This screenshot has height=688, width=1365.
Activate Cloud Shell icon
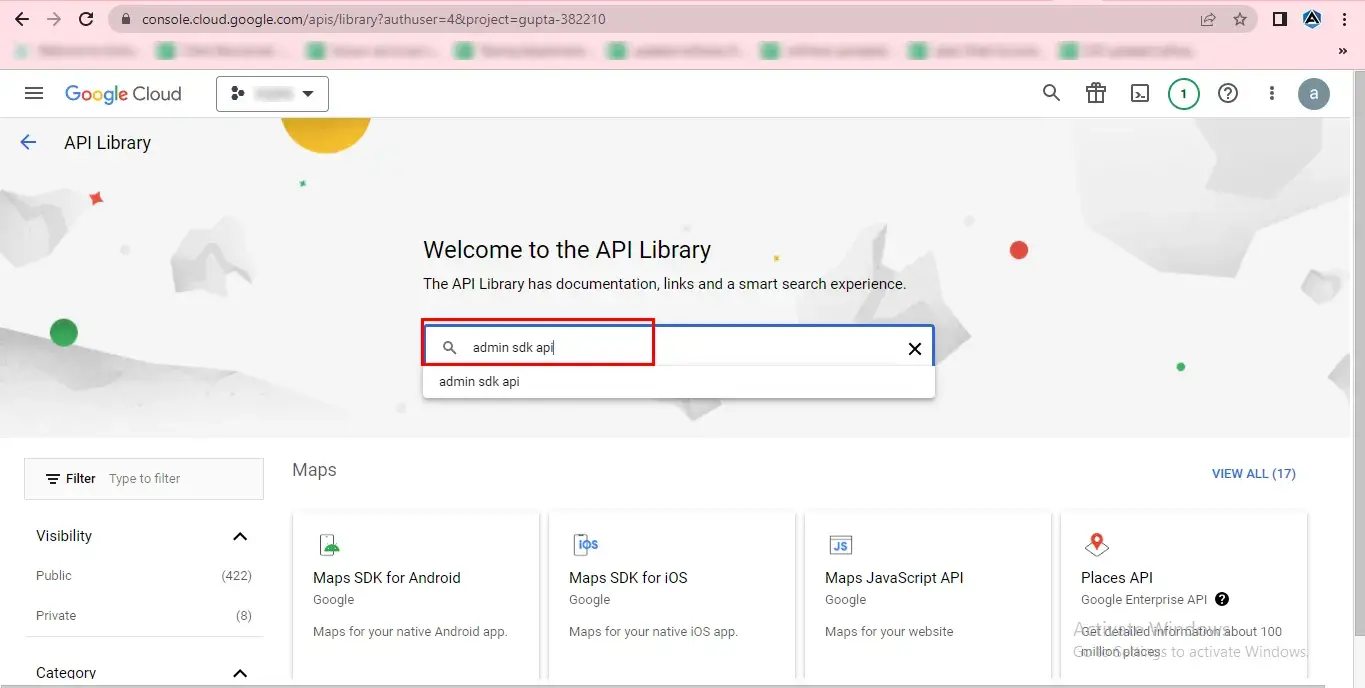[x=1140, y=93]
